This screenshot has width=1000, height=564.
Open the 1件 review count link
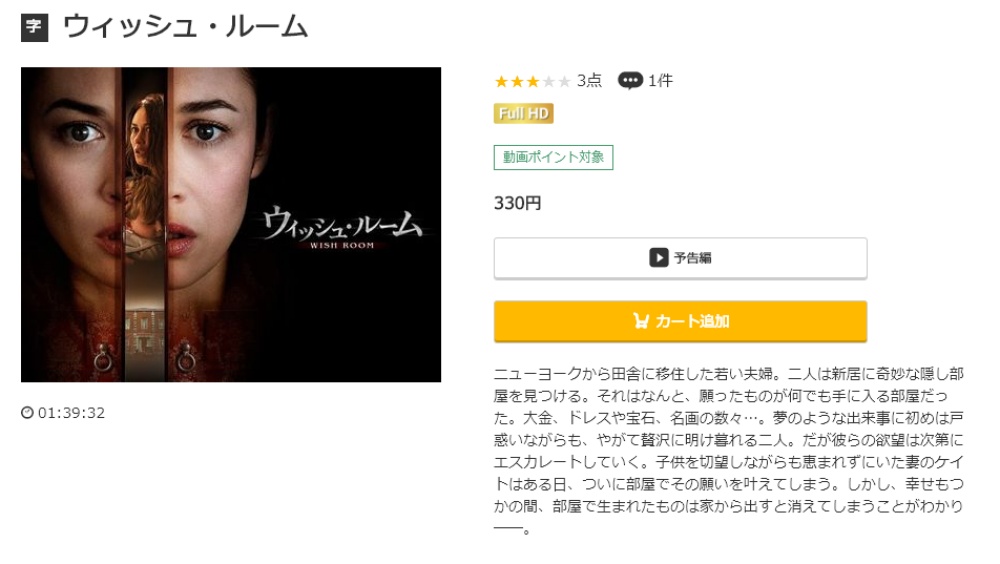[661, 80]
